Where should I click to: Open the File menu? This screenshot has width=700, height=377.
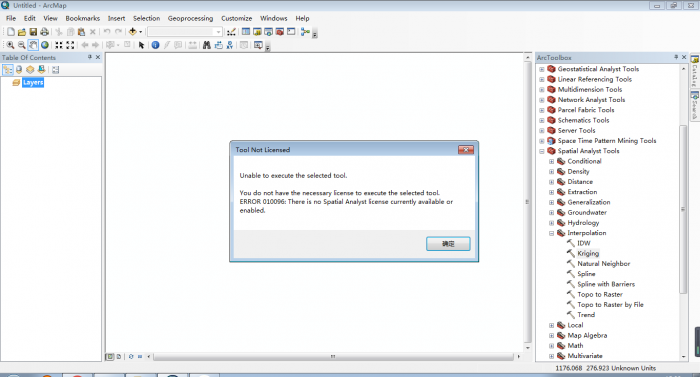tap(11, 18)
